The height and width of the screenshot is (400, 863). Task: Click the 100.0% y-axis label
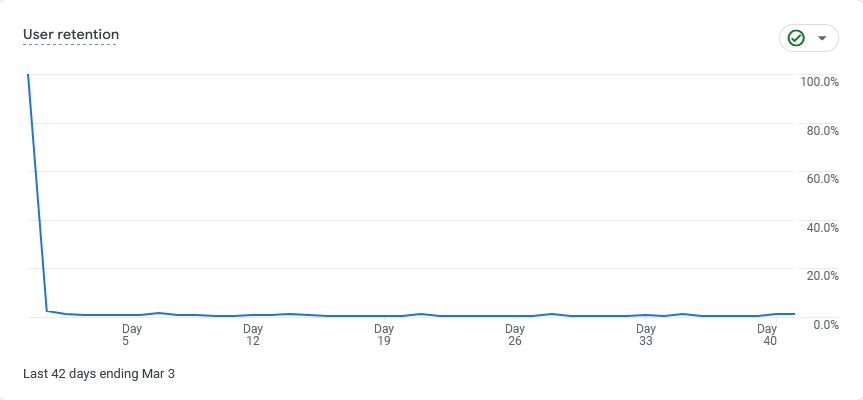coord(819,82)
